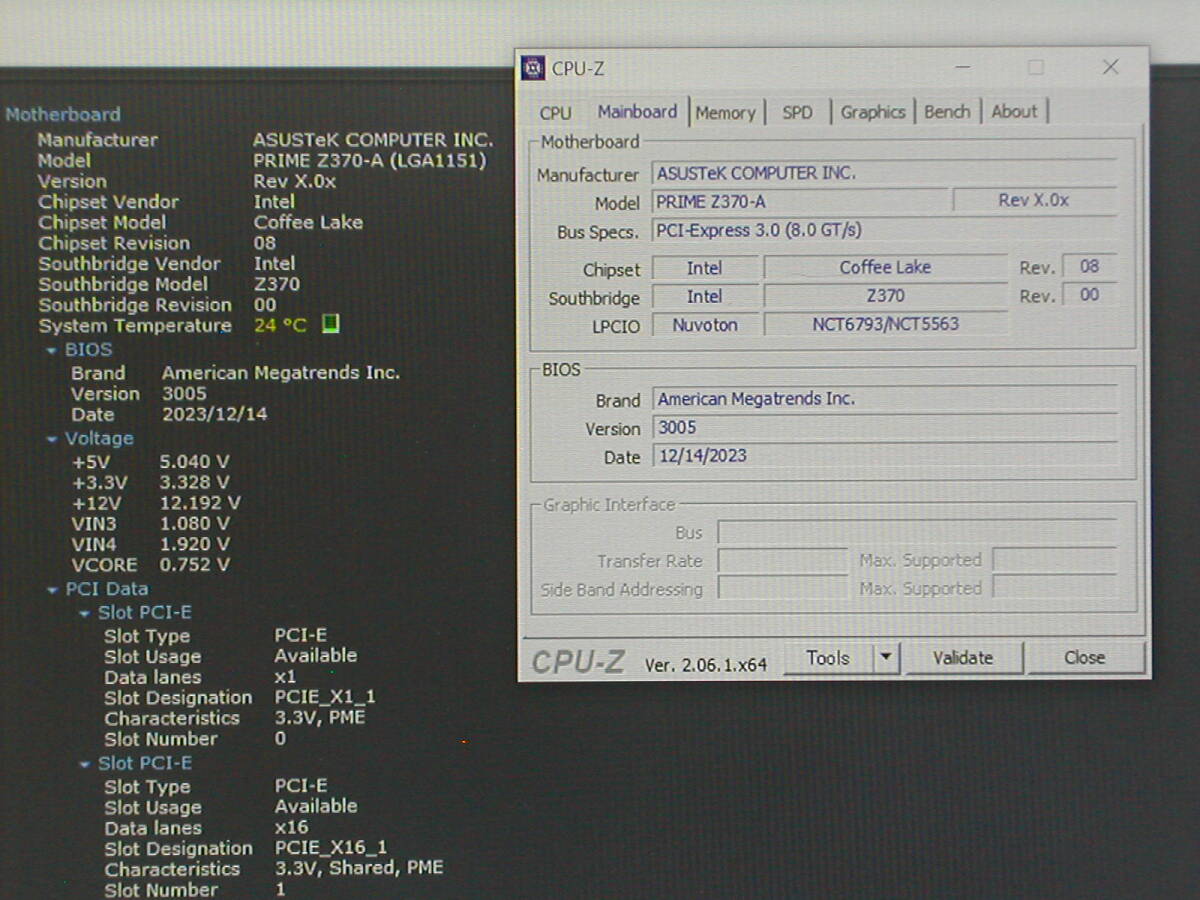Switch to the CPU tab in CPU-Z
The width and height of the screenshot is (1200, 900).
point(555,113)
